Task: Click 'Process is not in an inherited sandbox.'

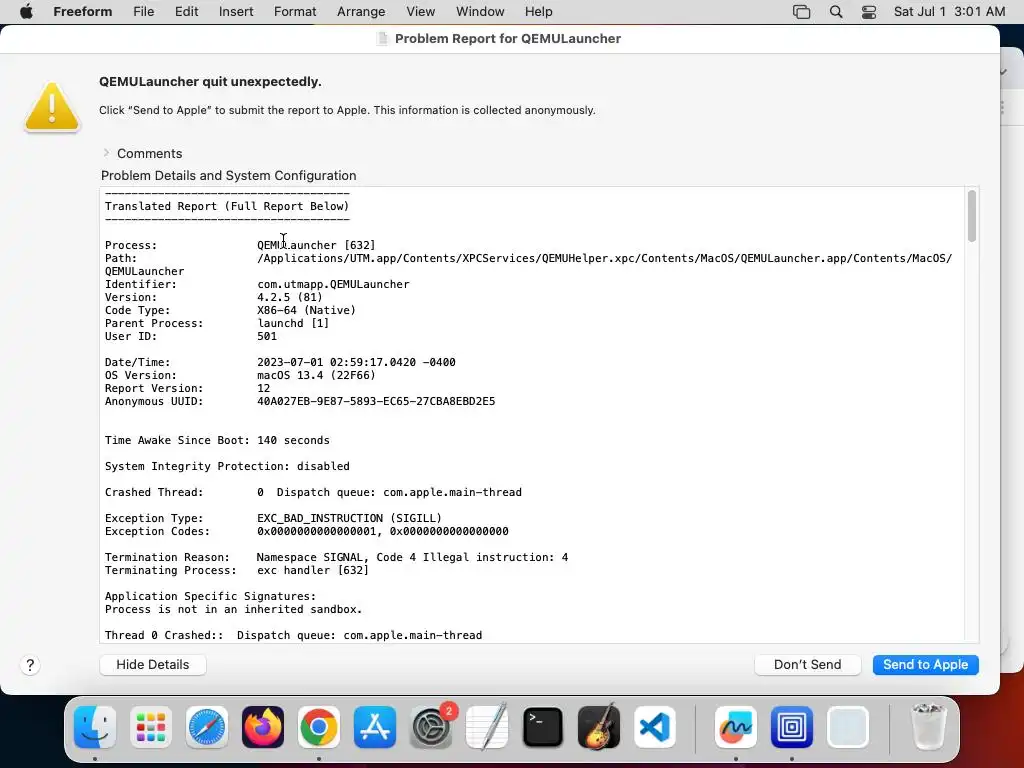Action: [x=234, y=610]
